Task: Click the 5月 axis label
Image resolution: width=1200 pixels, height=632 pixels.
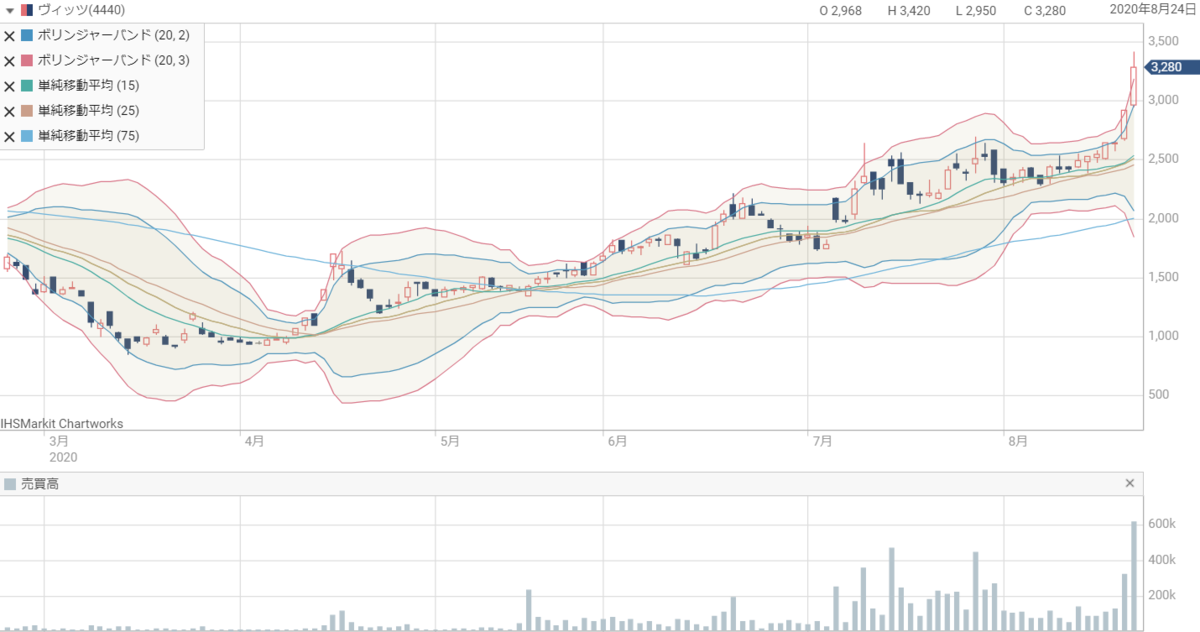Action: (448, 440)
